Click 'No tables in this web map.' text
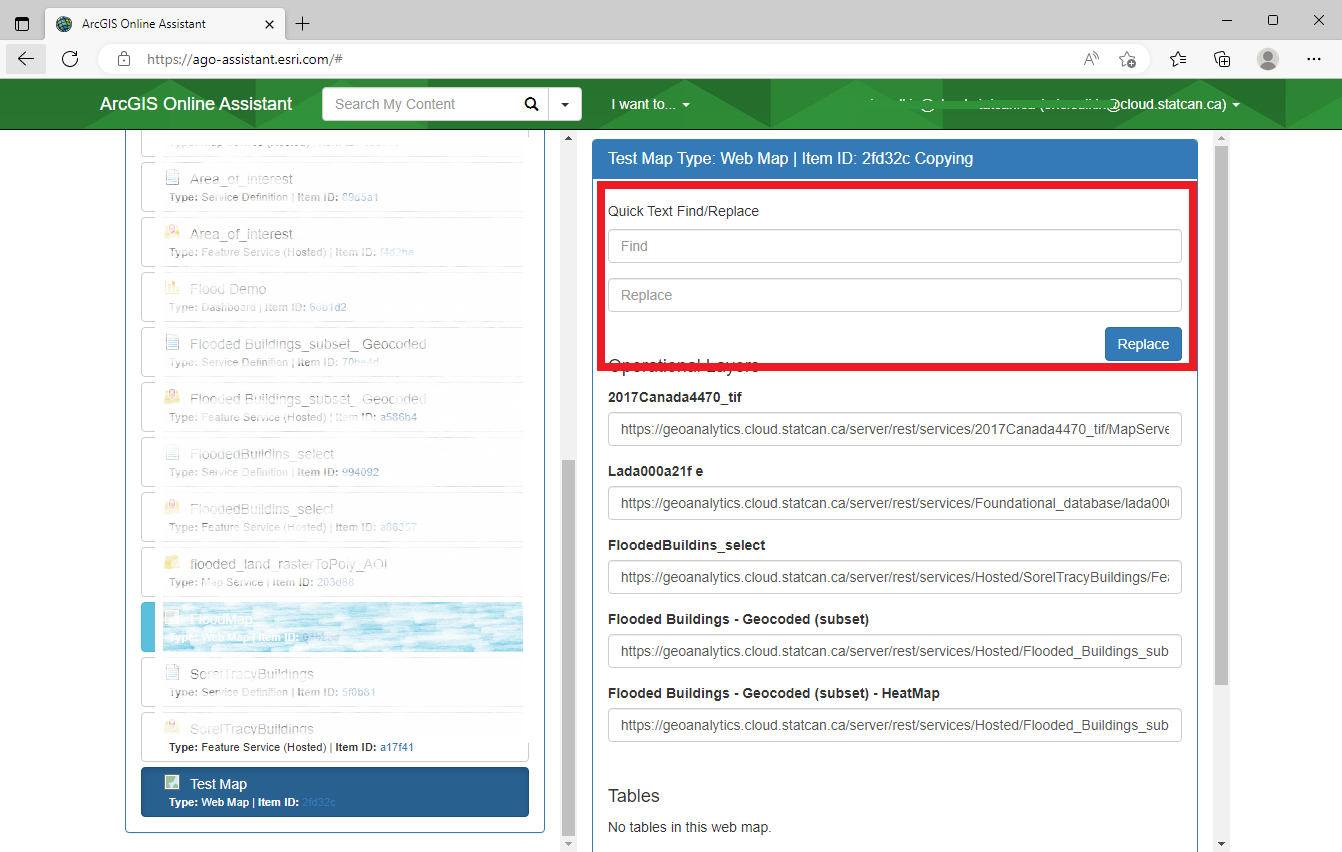The image size is (1342, 852). [690, 827]
